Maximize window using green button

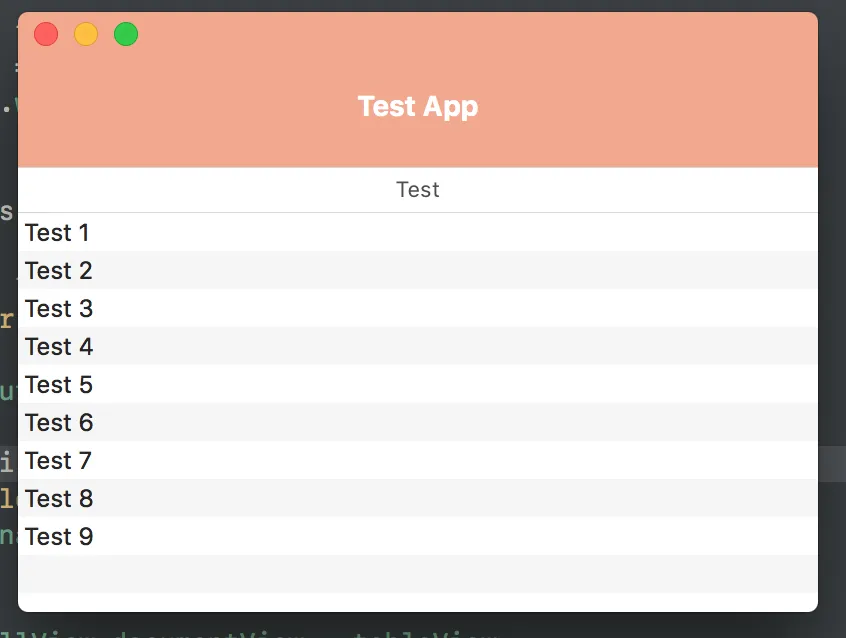(126, 35)
